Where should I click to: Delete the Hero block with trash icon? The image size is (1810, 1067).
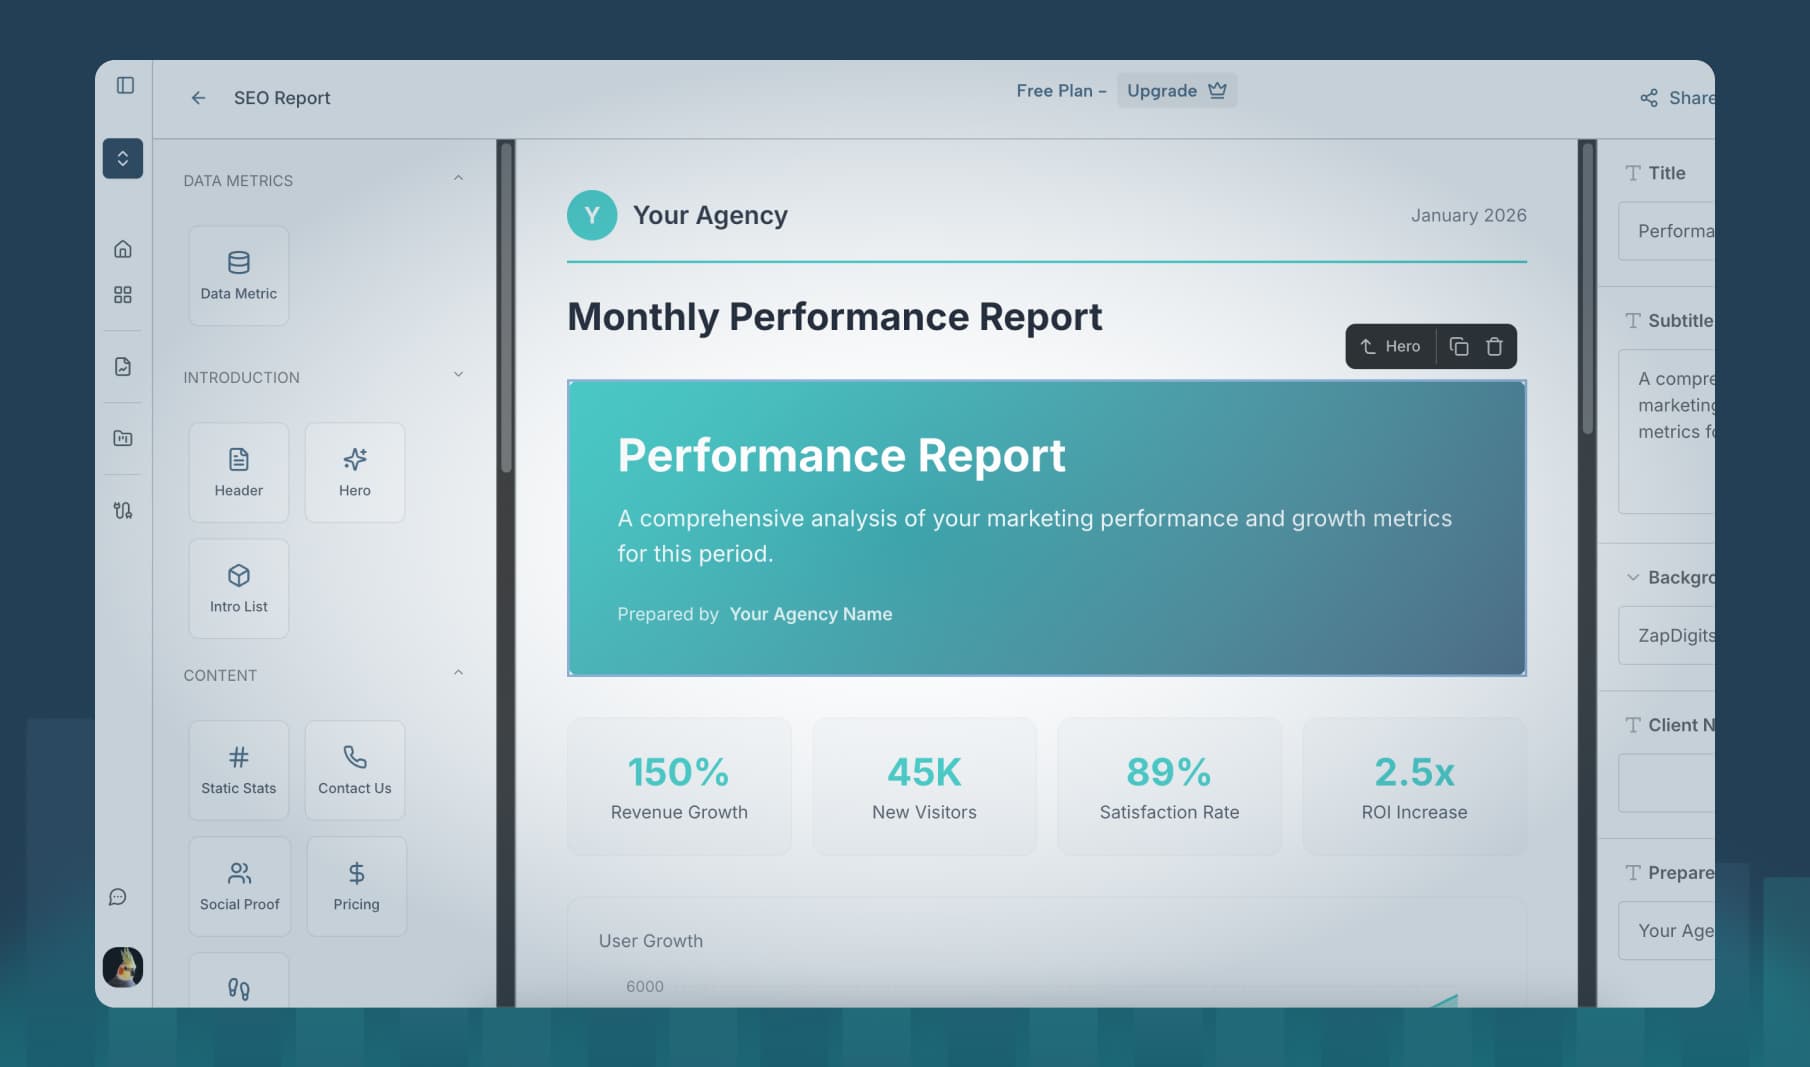[x=1495, y=346]
